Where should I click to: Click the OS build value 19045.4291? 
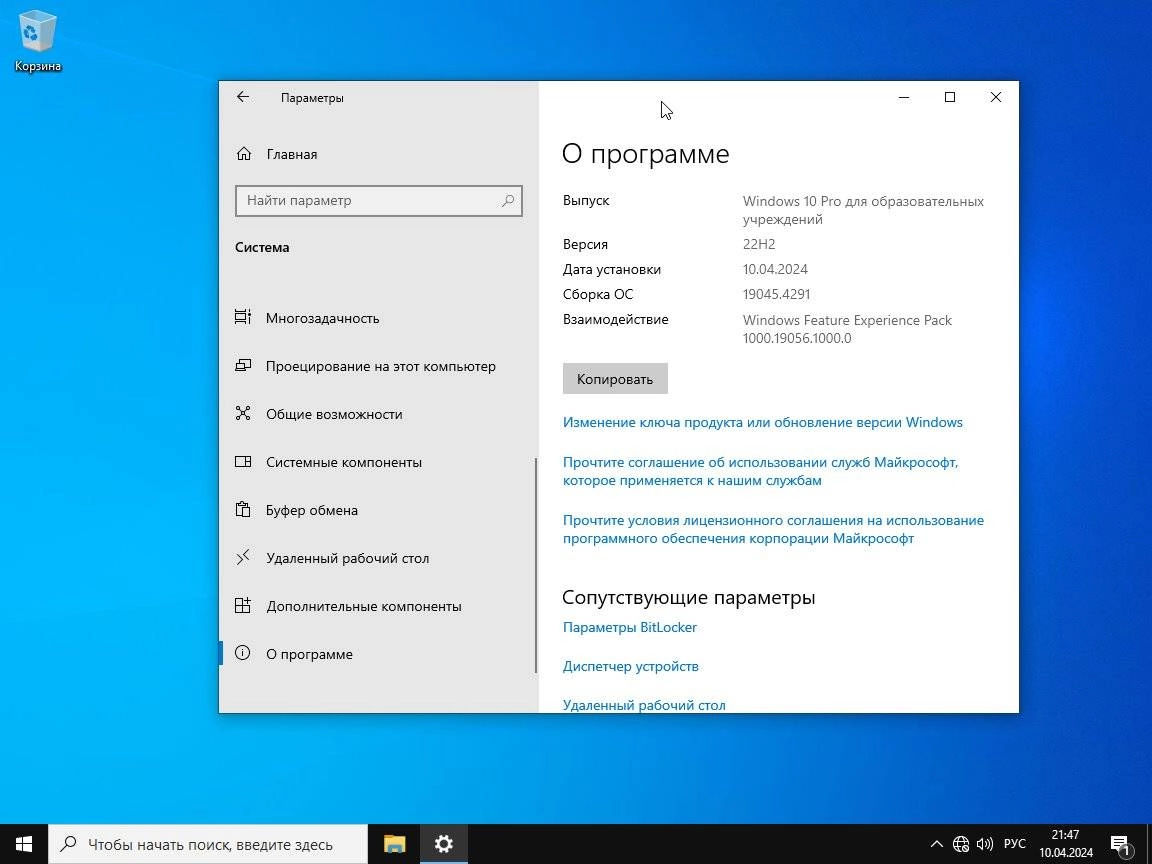tap(777, 294)
